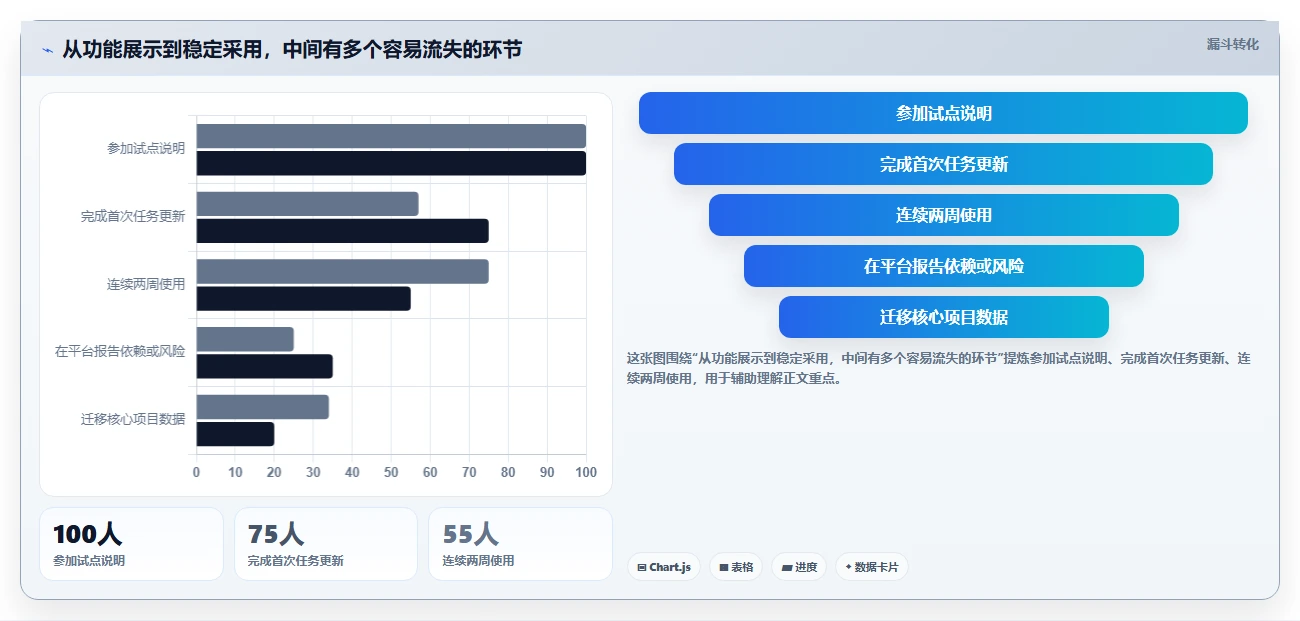Click the 进度 chip label
The width and height of the screenshot is (1300, 621).
click(806, 568)
